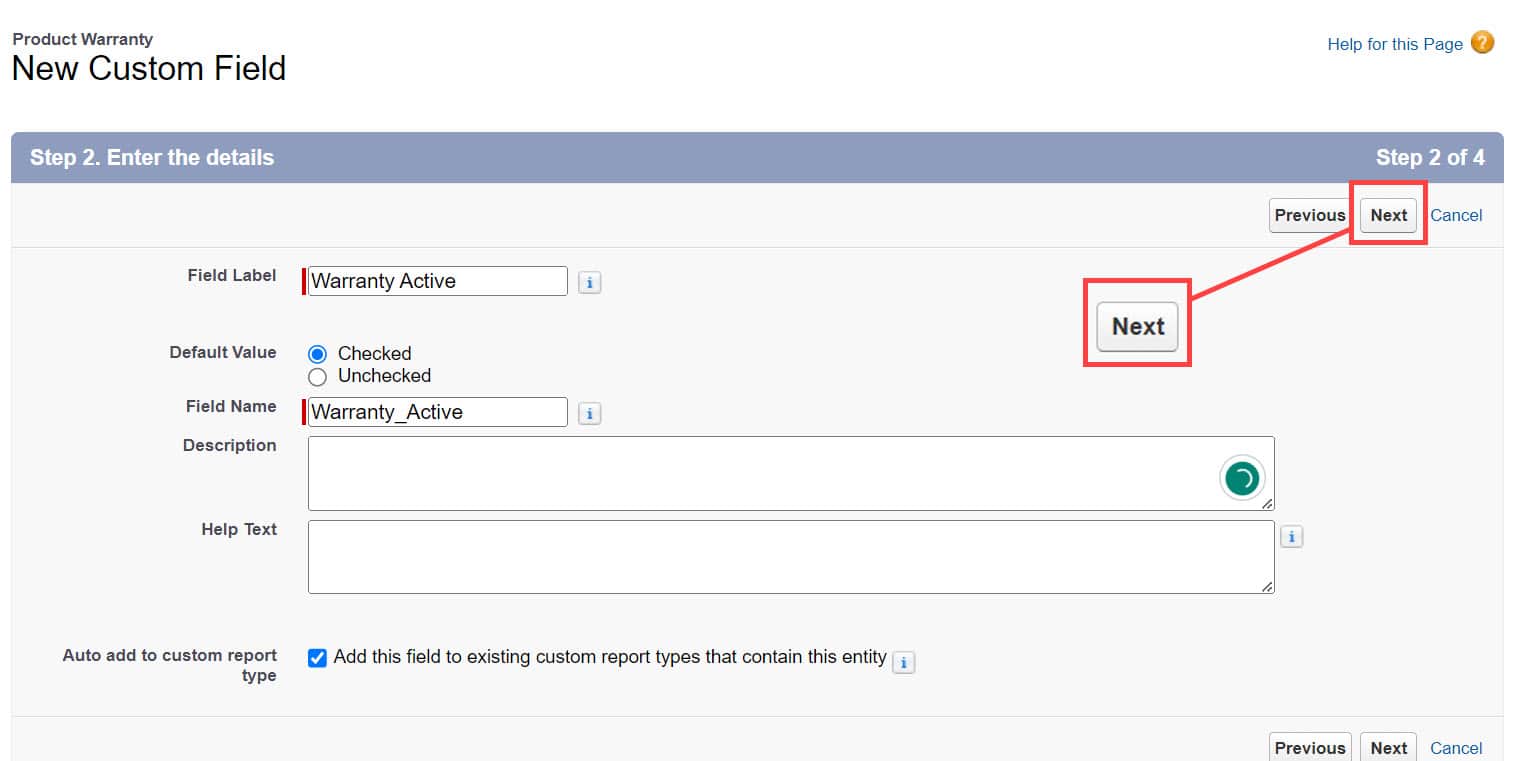Click inside the Help Text text area
Screen dimensions: 1518x761
pyautogui.click(x=700, y=556)
